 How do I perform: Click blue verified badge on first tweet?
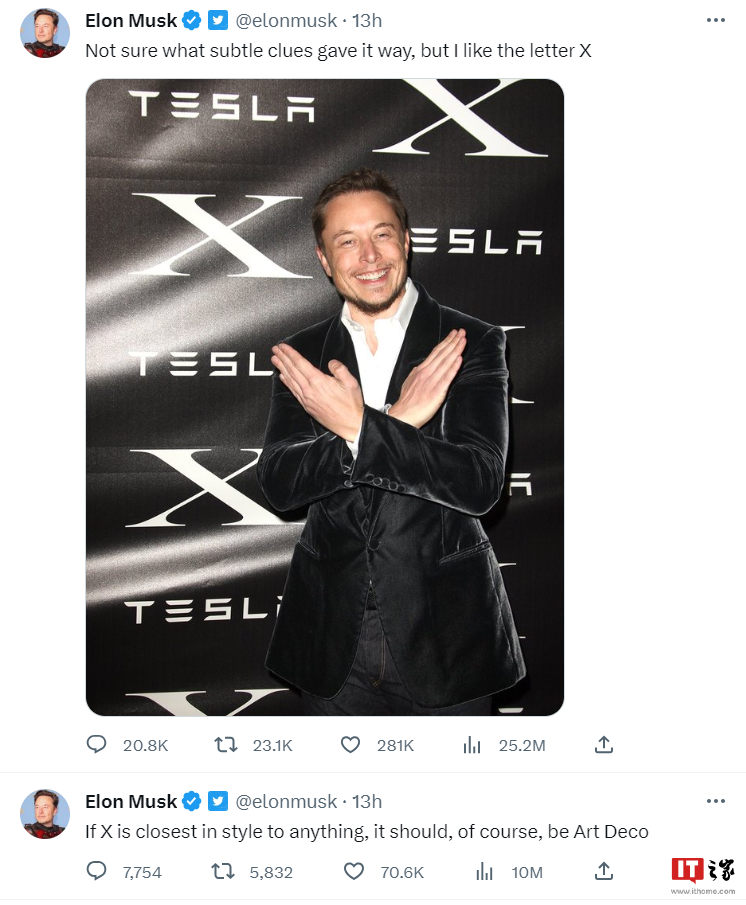tap(192, 21)
